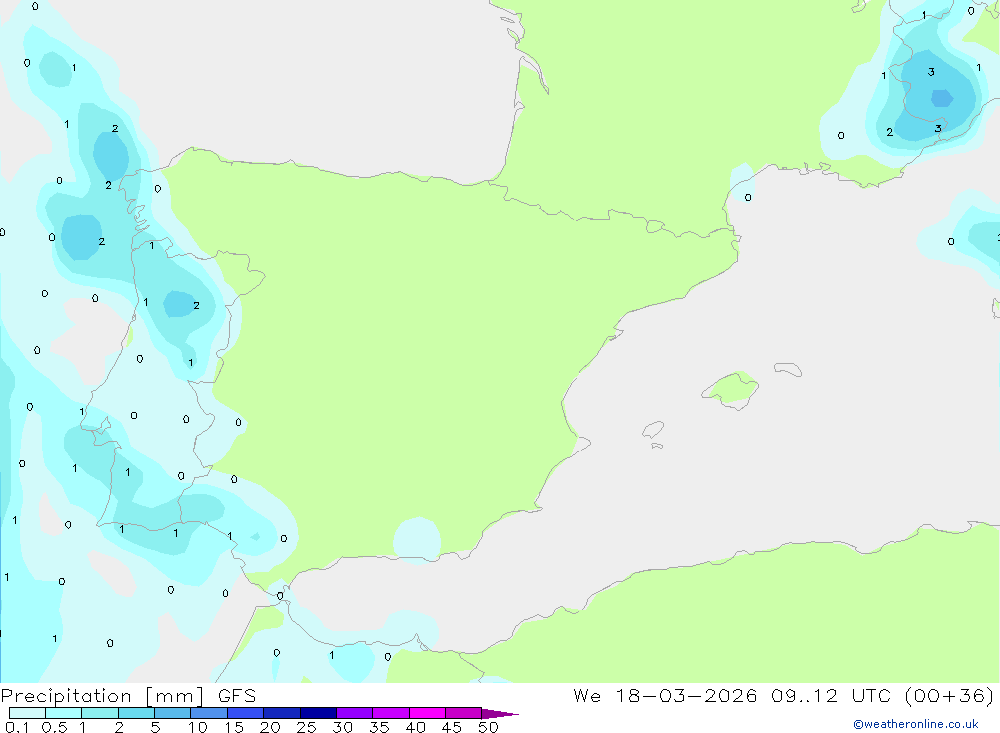Click the 15–20 mm legend swatch
Viewport: 1000px width, 733px height.
[x=246, y=713]
